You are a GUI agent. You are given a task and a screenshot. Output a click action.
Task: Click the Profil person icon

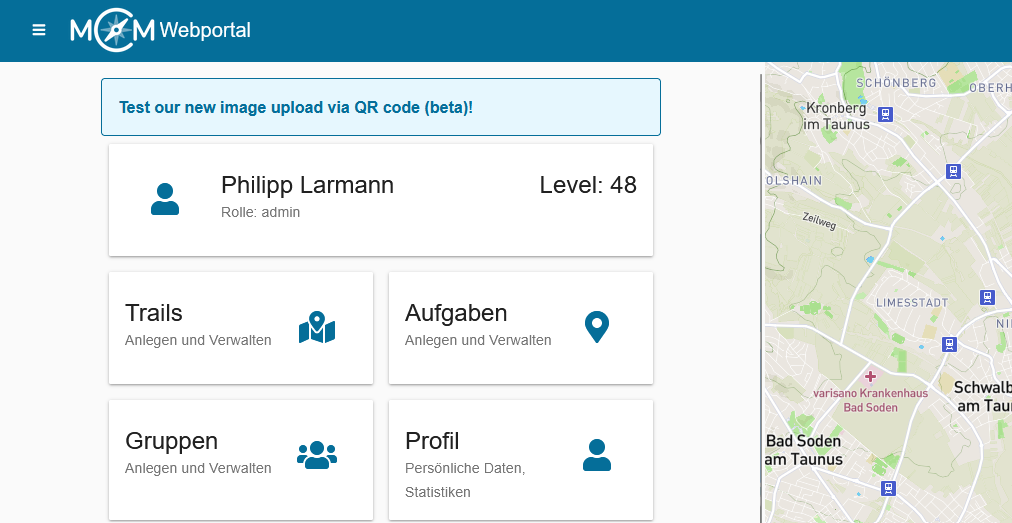click(x=597, y=455)
